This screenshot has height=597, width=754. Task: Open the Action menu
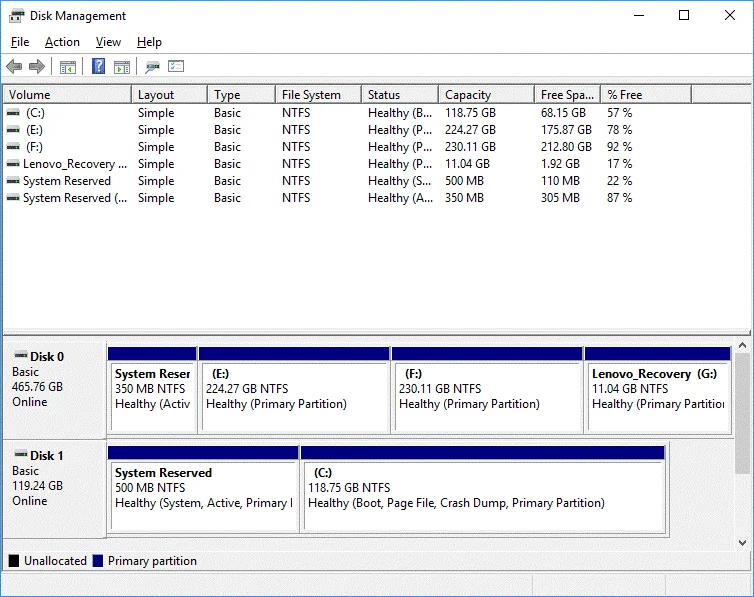coord(62,42)
